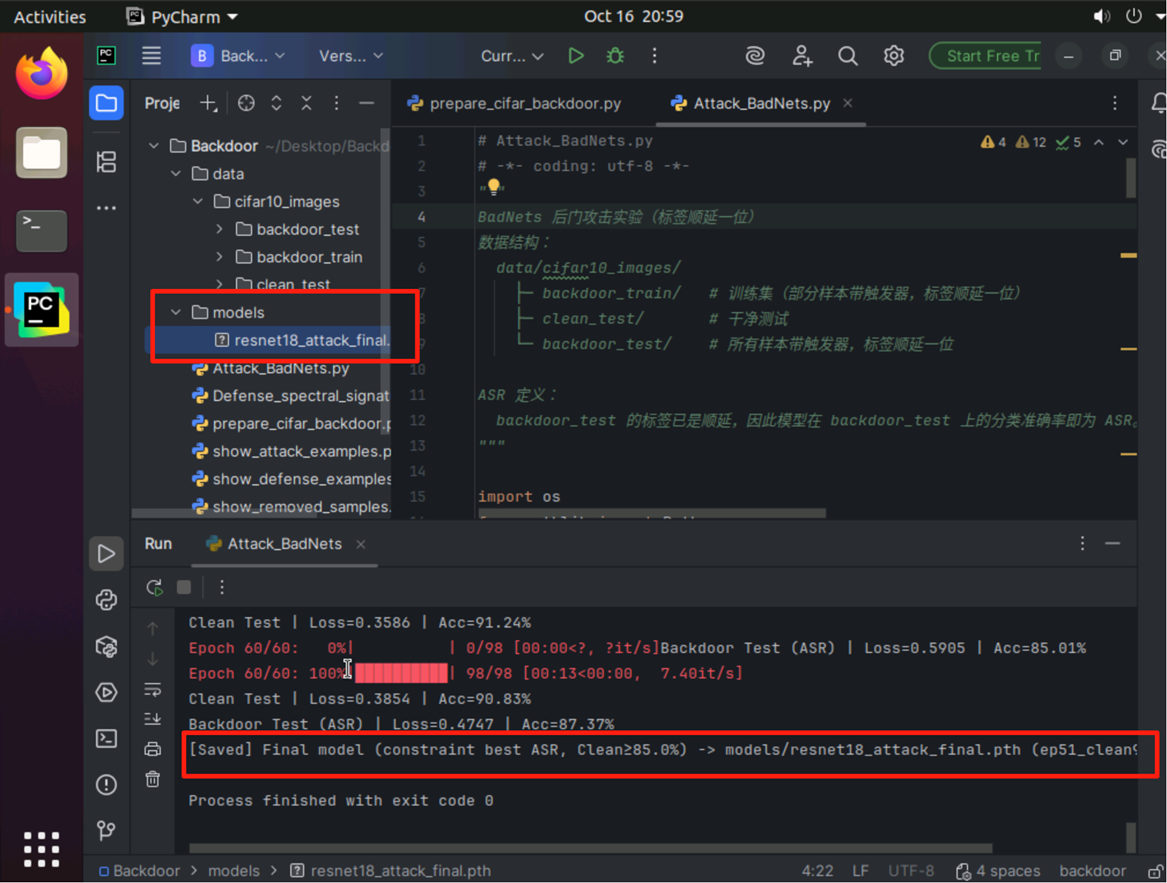Screen dimensions: 1167x883
Task: Click the print icon in Run console
Action: [152, 749]
